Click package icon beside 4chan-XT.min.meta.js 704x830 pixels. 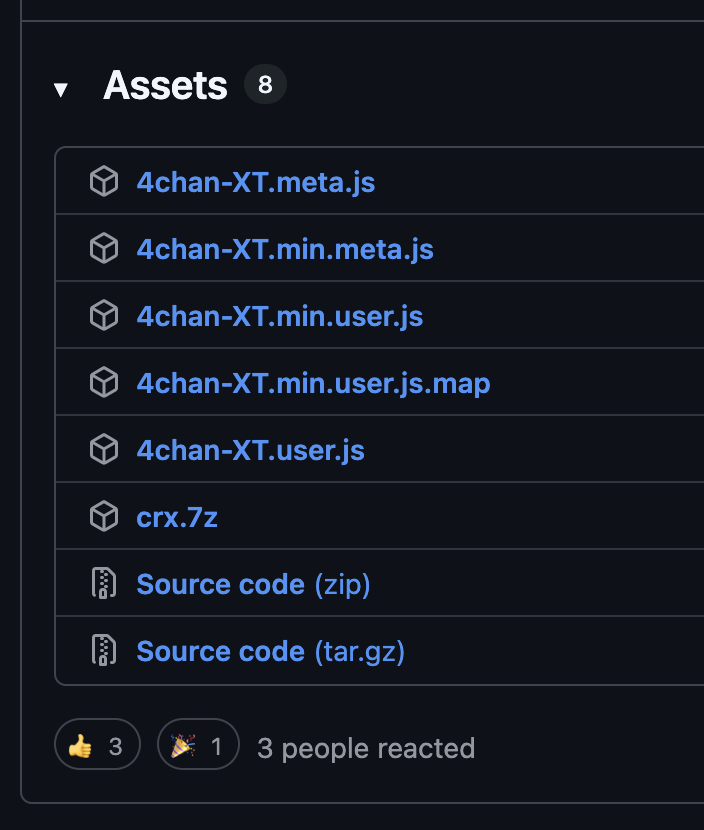[x=104, y=249]
